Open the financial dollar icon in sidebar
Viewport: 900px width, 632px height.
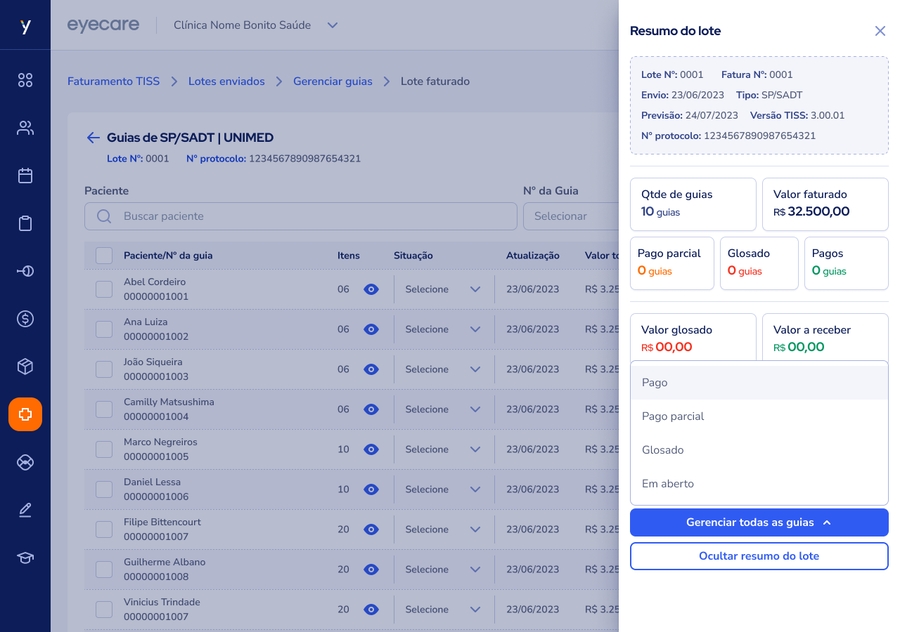point(25,319)
